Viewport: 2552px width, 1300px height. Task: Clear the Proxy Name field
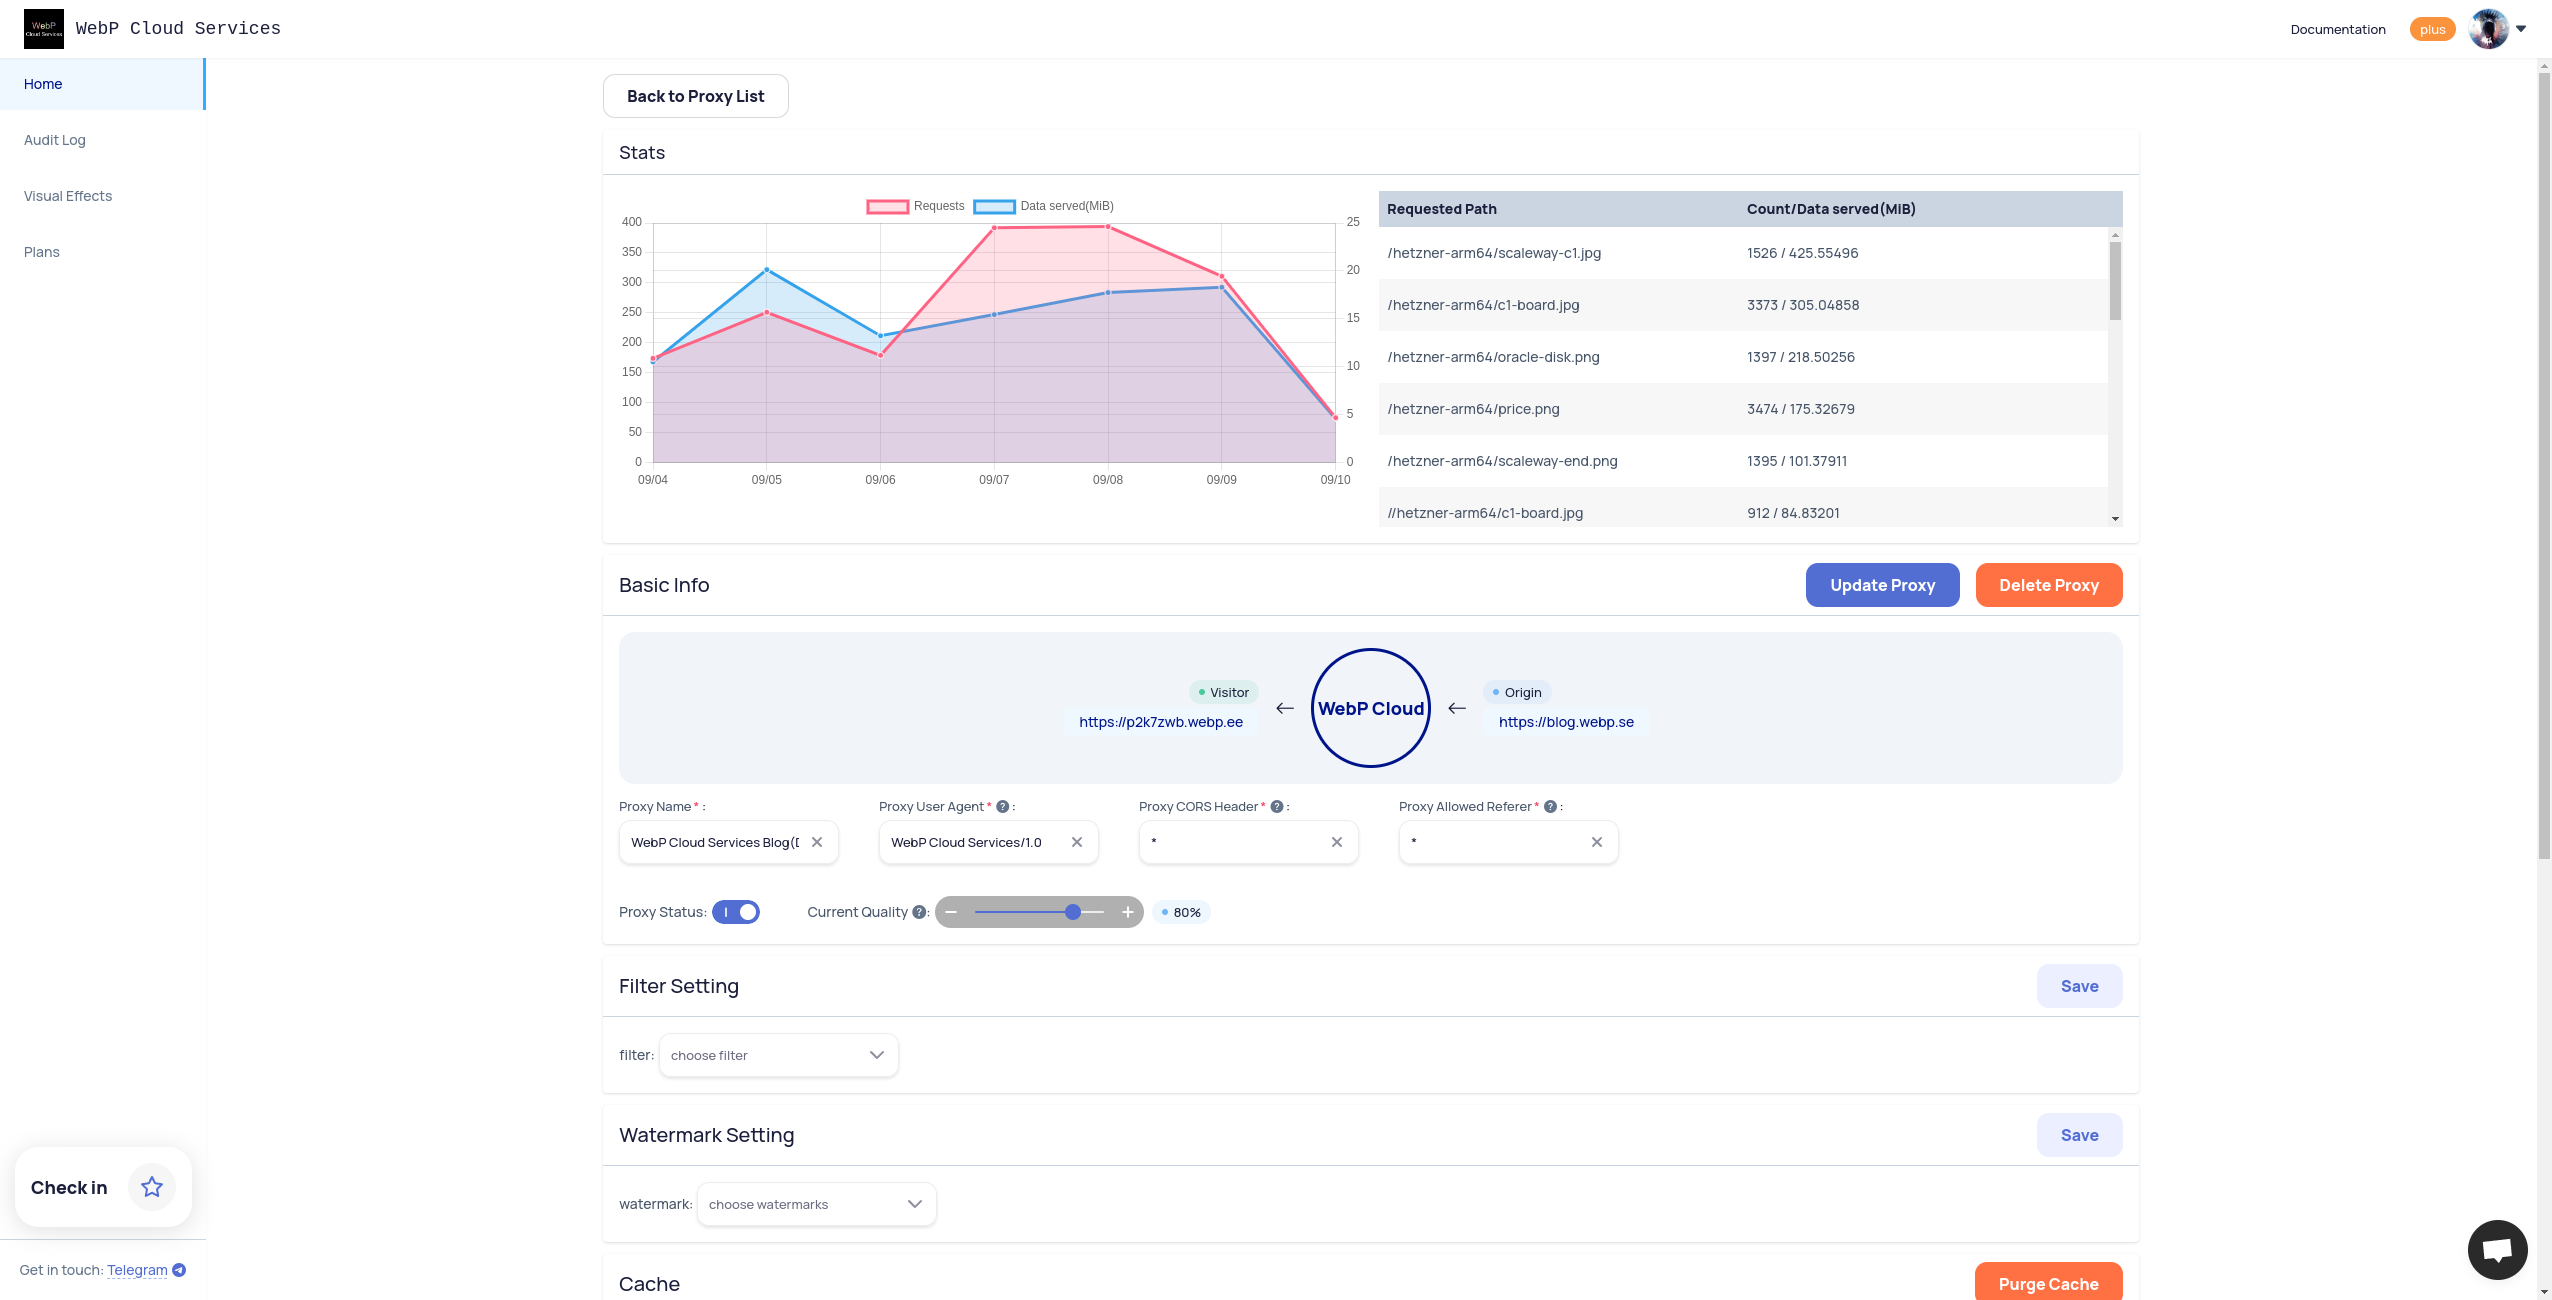(817, 842)
